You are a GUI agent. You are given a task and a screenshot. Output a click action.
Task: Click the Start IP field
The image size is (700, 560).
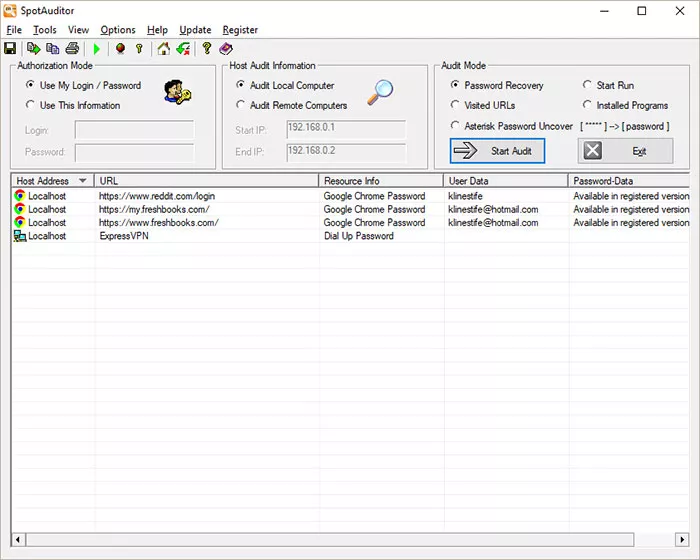[x=346, y=129]
